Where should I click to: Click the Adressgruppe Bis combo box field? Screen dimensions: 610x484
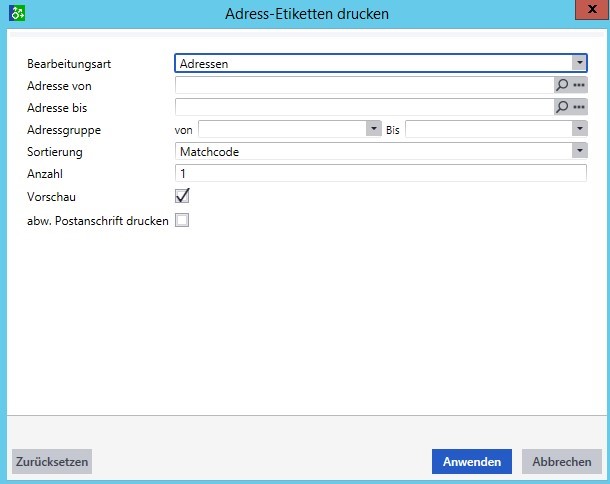[487, 129]
